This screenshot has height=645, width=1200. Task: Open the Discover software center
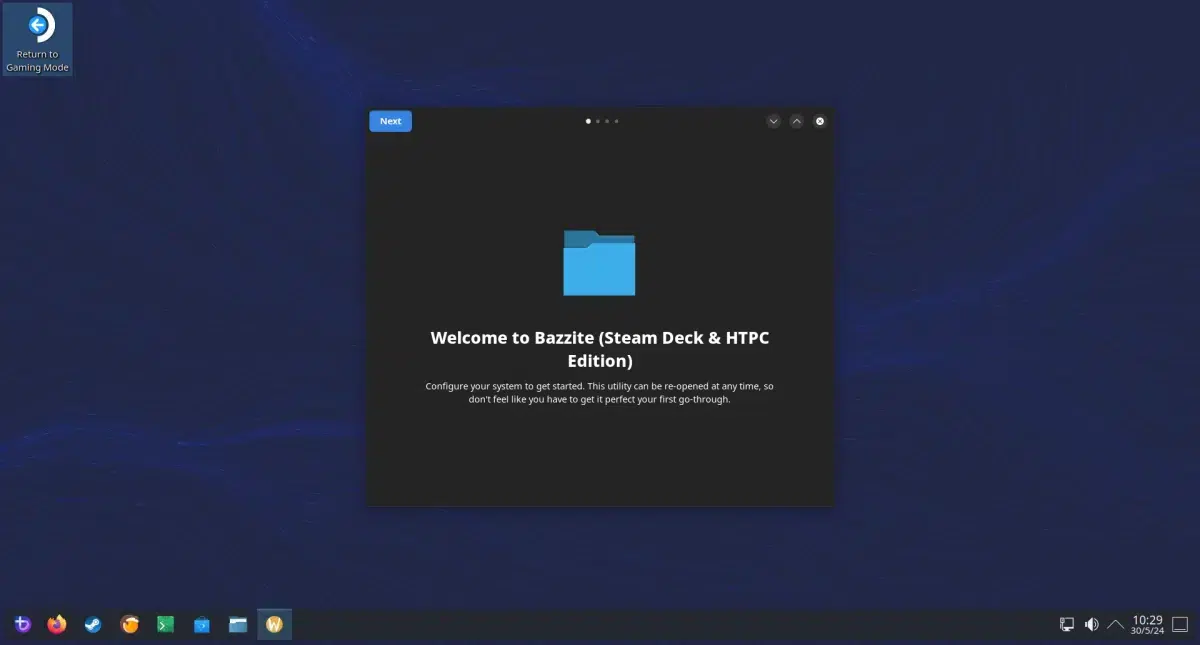point(201,623)
